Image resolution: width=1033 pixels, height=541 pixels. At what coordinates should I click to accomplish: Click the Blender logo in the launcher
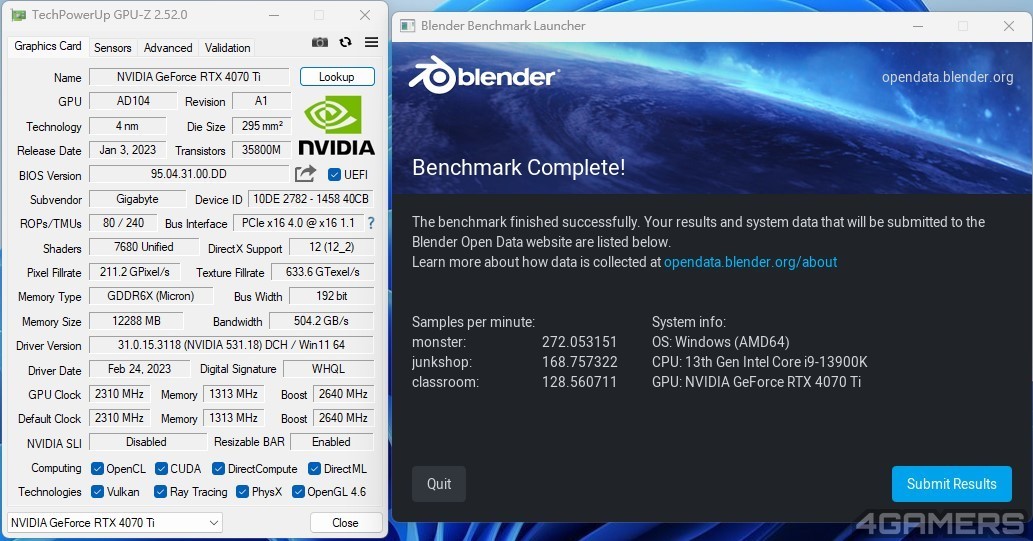pyautogui.click(x=484, y=76)
